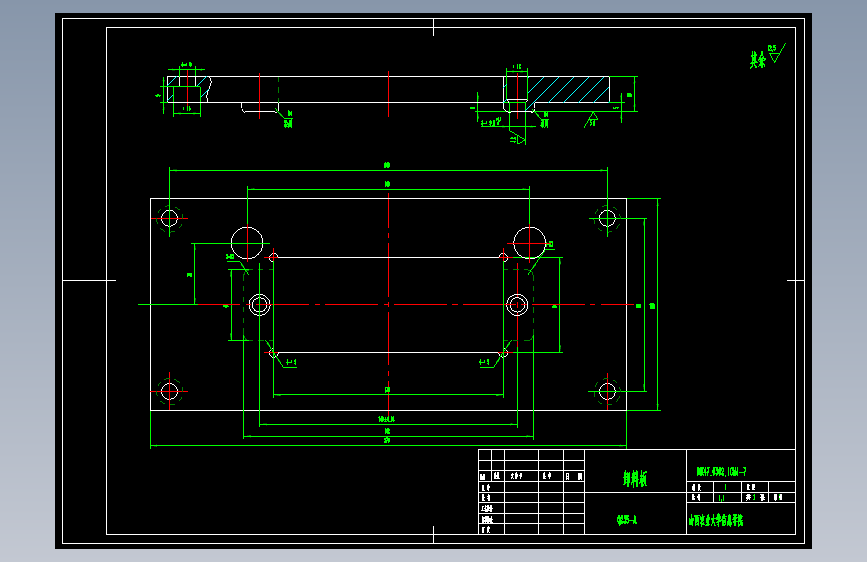Select the green drawing number text in the title block
Viewport: 867px width, 562px height.
pos(722,472)
